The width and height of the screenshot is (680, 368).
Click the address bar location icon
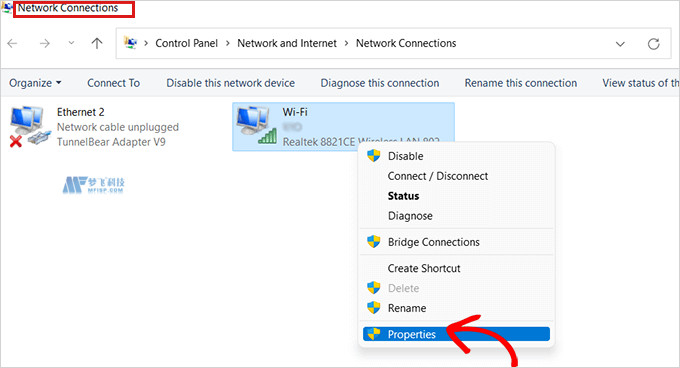click(131, 43)
